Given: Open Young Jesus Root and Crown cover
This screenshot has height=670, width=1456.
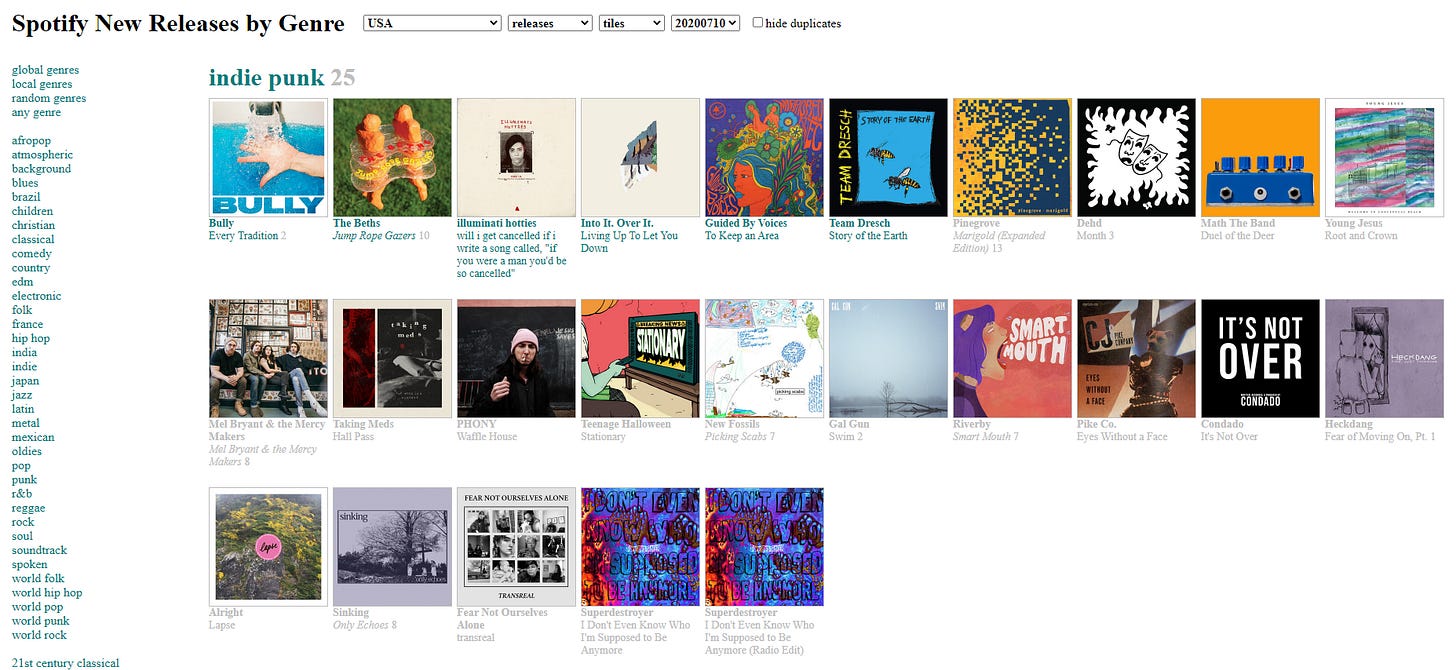Looking at the screenshot, I should coord(1384,157).
